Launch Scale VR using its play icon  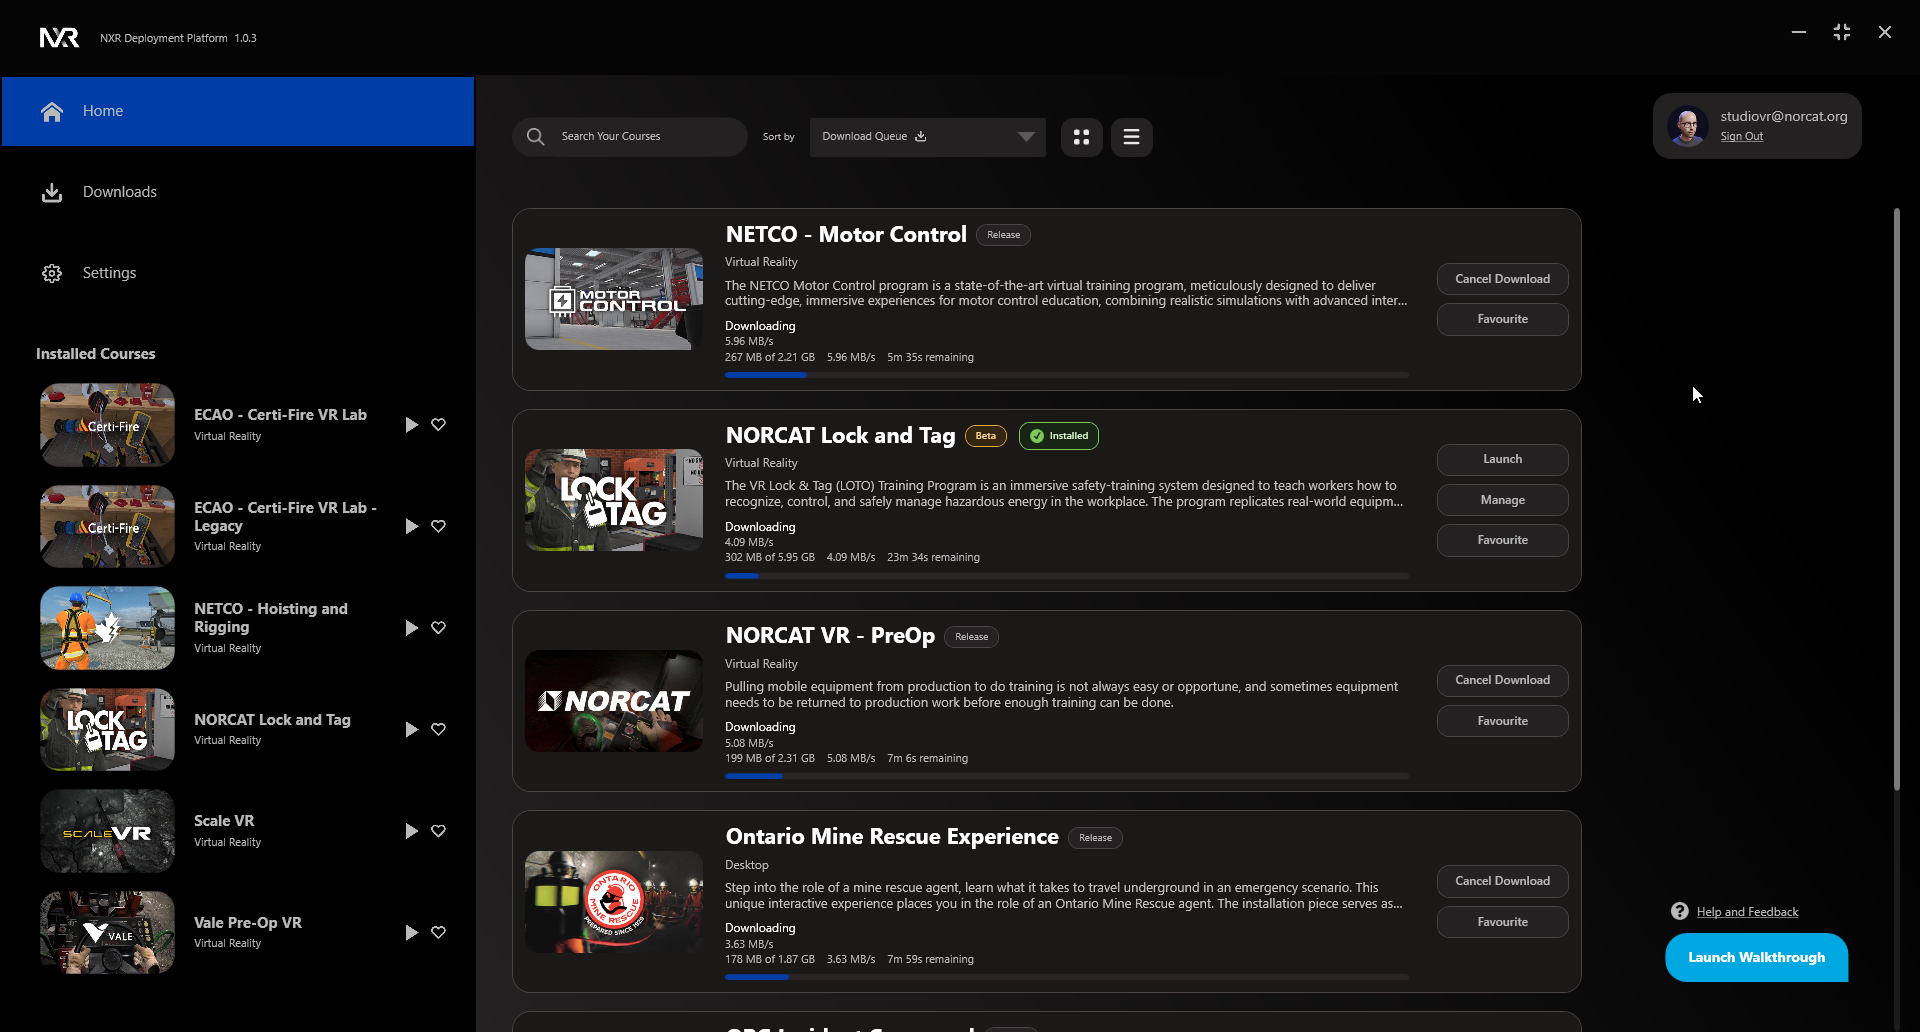tap(411, 831)
